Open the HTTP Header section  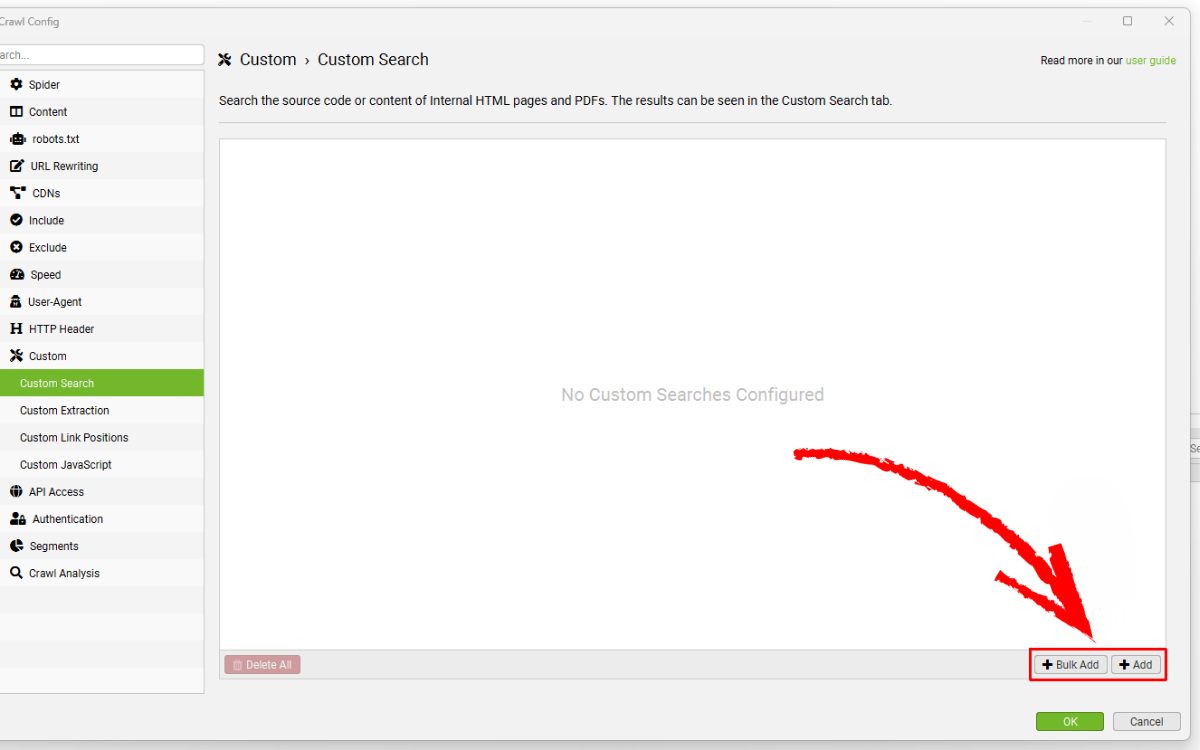tap(60, 329)
